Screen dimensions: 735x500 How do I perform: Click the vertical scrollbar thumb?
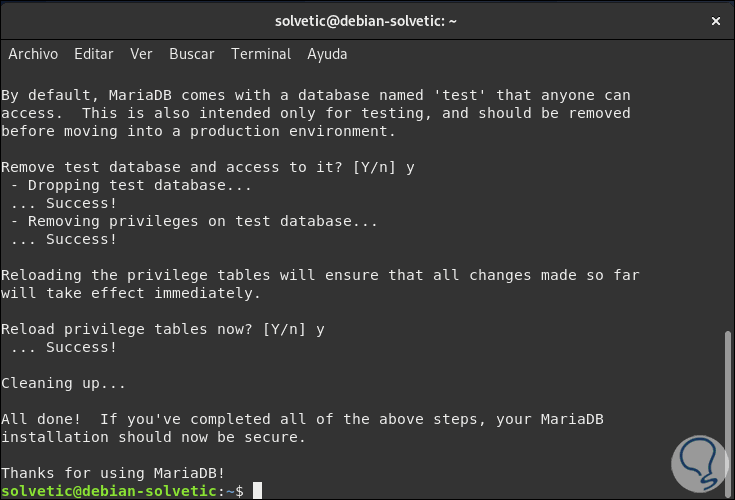point(729,410)
